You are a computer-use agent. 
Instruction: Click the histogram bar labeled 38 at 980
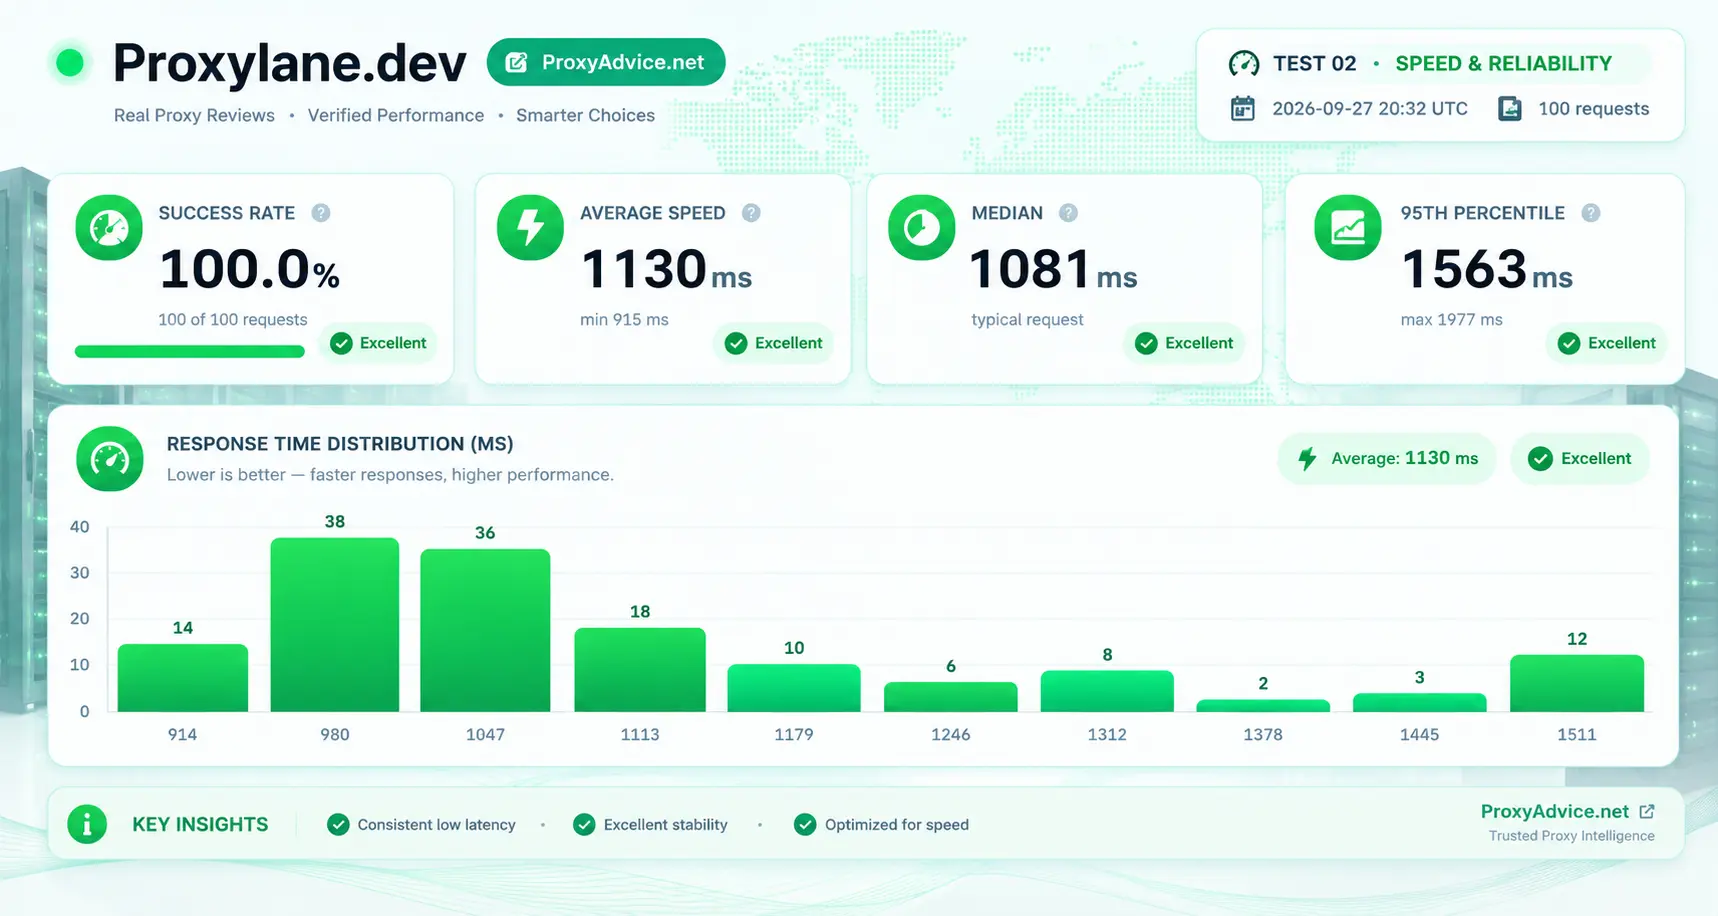click(x=335, y=625)
